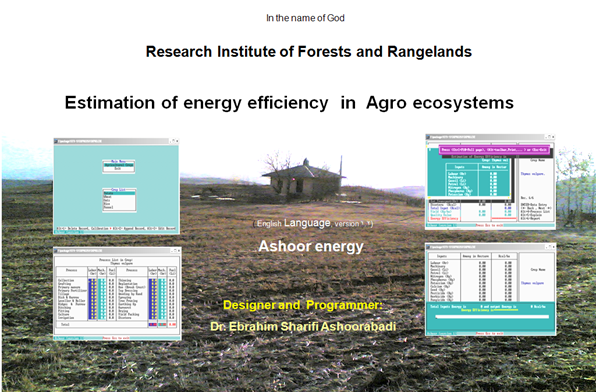Image resolution: width=596 pixels, height=392 pixels.
Task: Click 'Research Institute of Forests and Rangelands' title
Action: coord(309,52)
